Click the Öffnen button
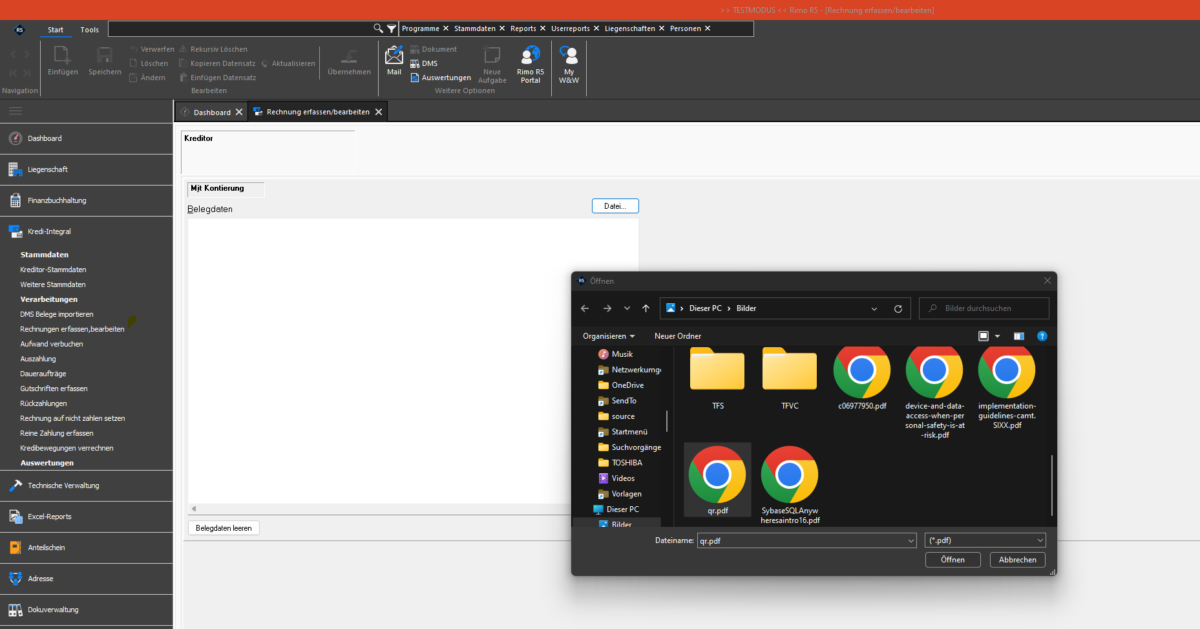This screenshot has width=1200, height=629. (x=952, y=560)
